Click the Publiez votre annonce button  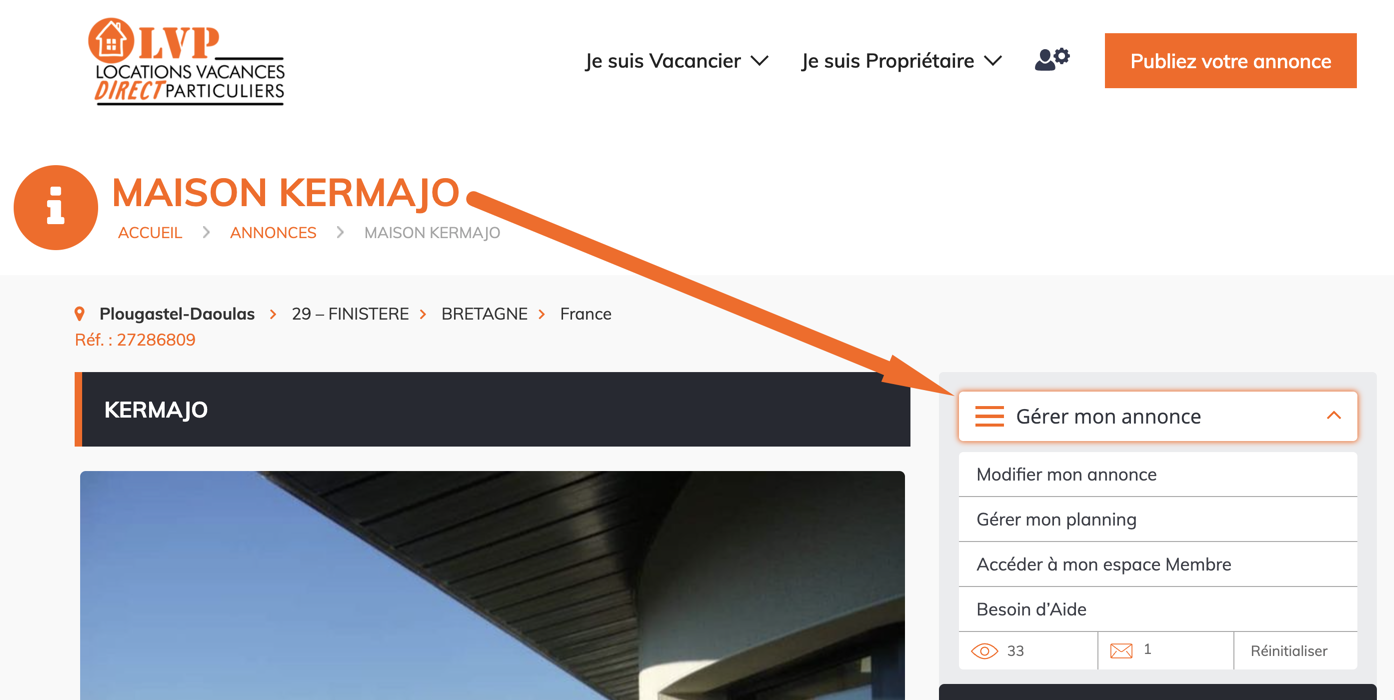point(1230,61)
